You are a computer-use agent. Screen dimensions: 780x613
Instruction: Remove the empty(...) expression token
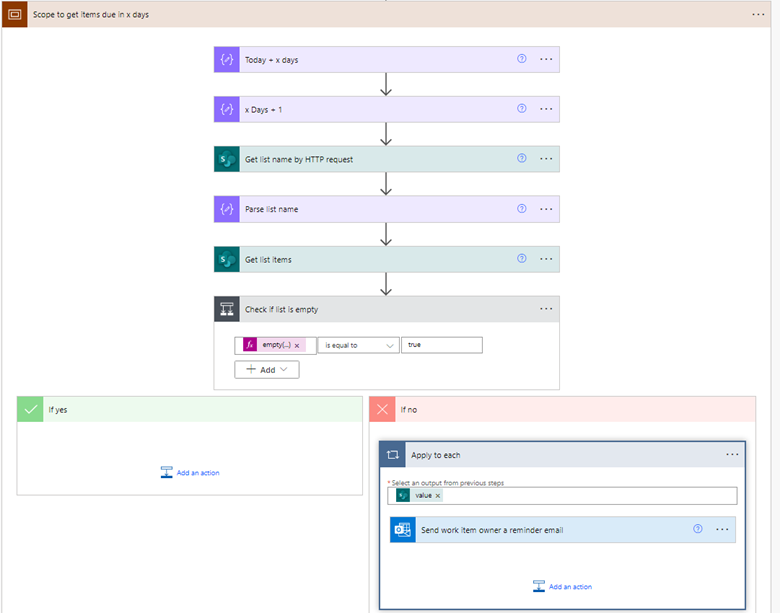coord(297,345)
